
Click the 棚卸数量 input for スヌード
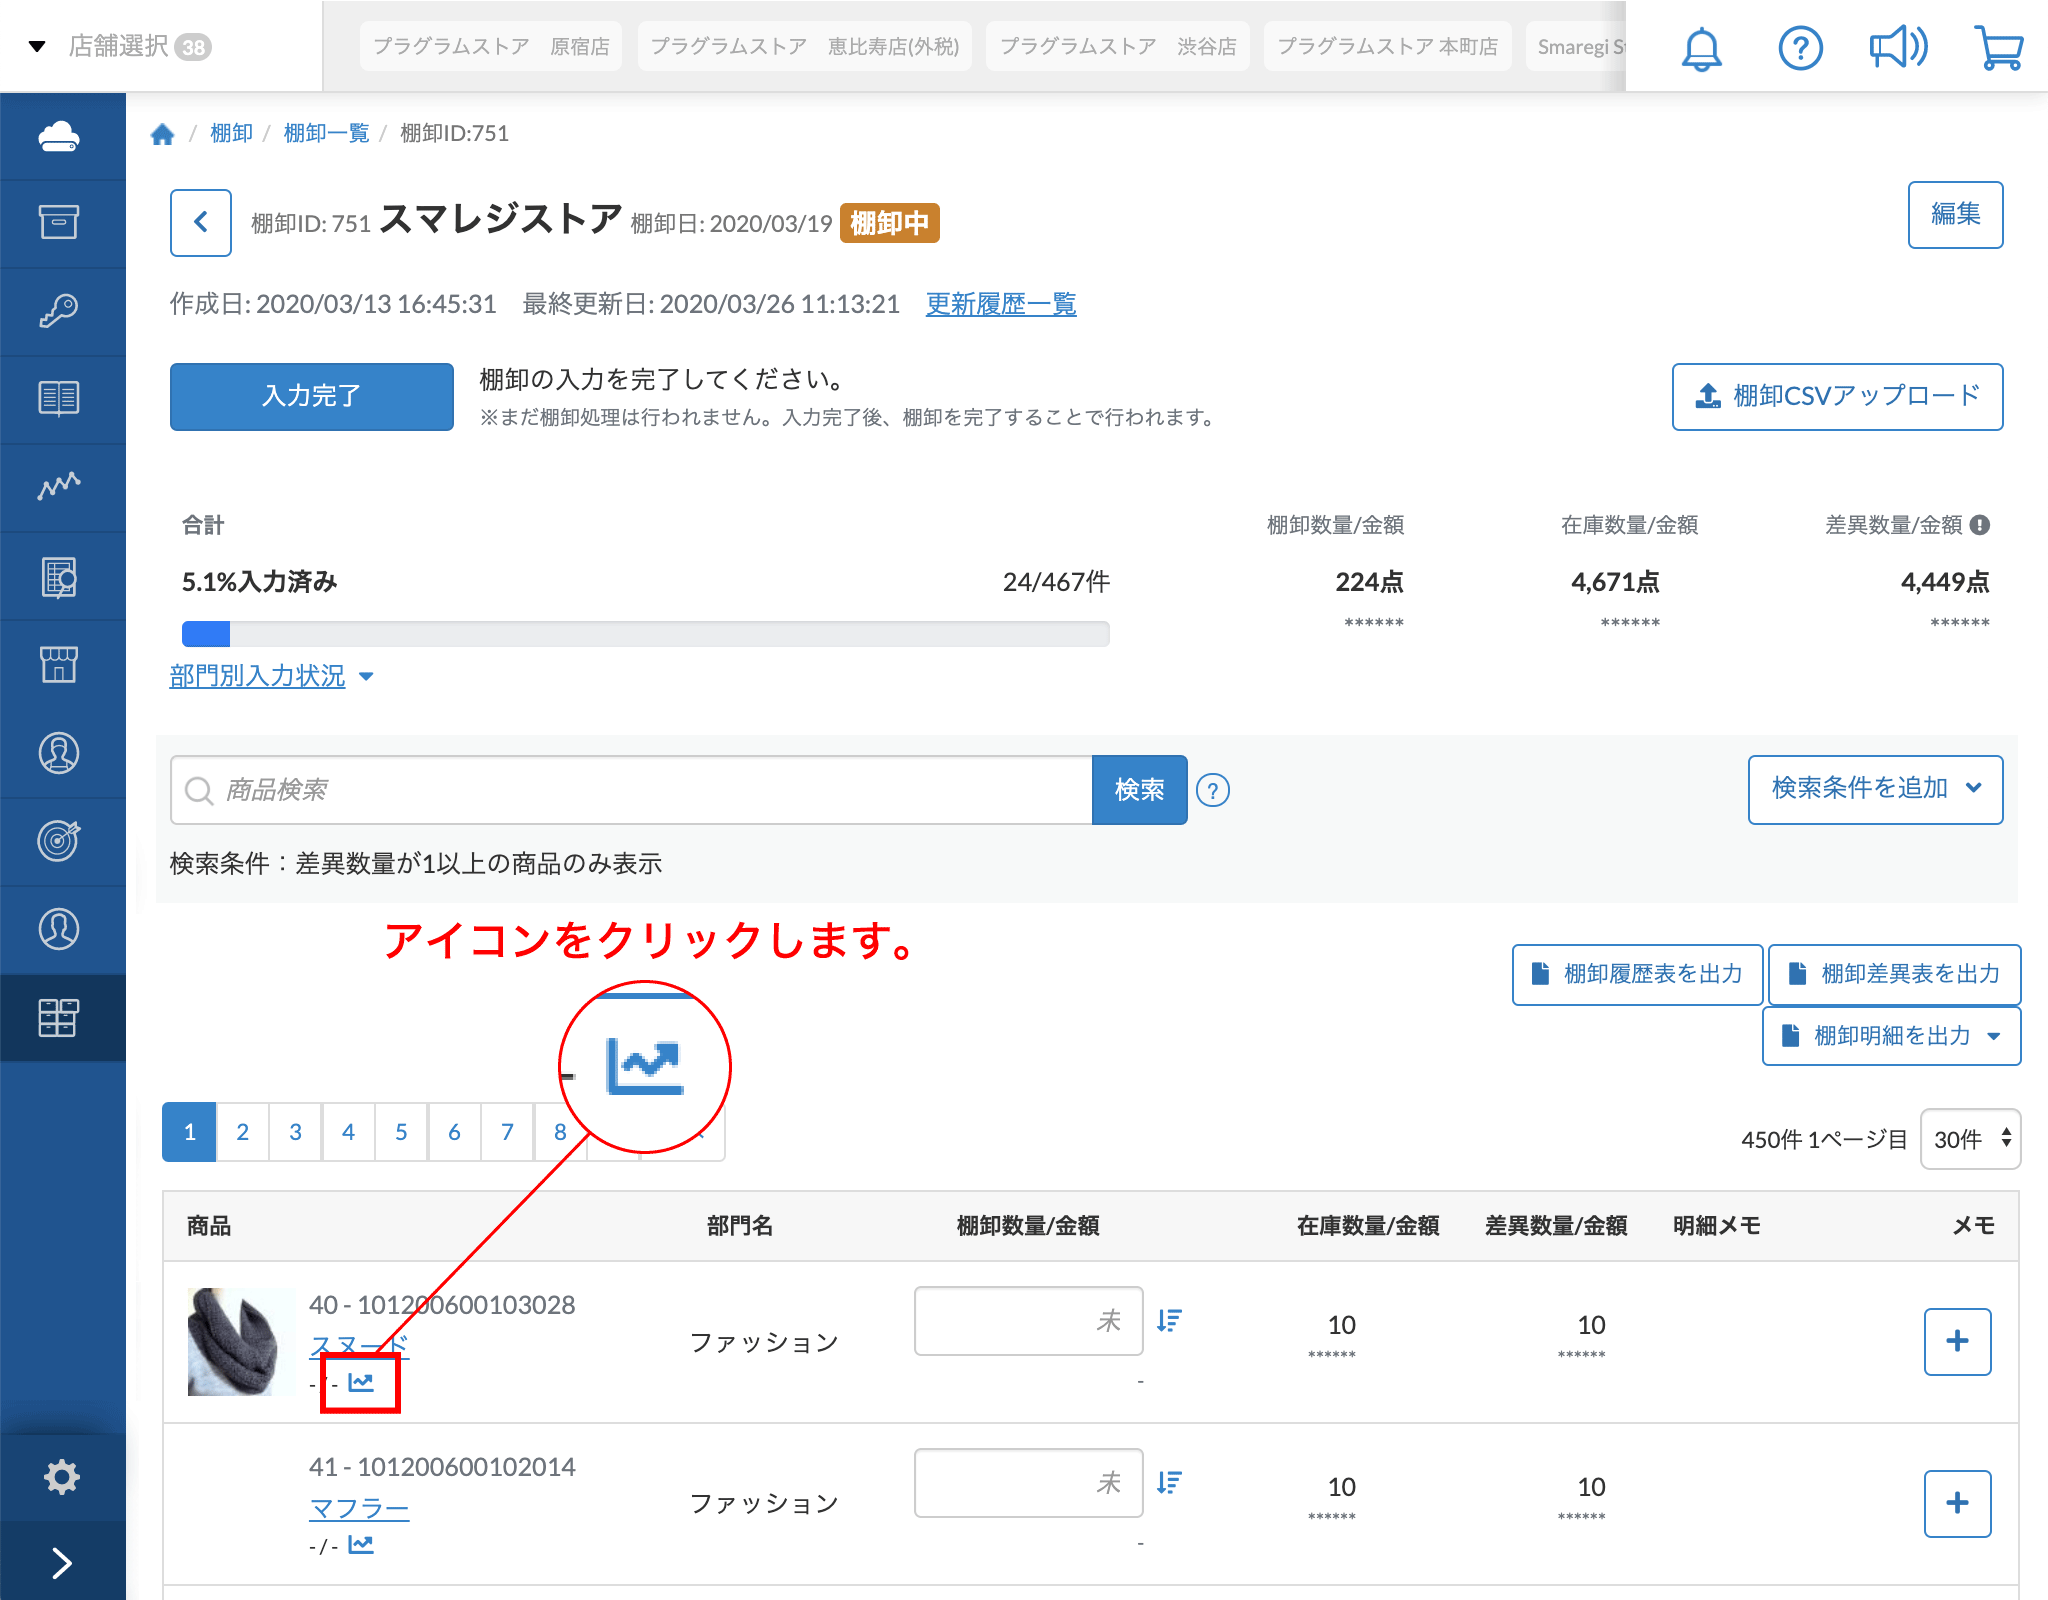click(x=1028, y=1321)
